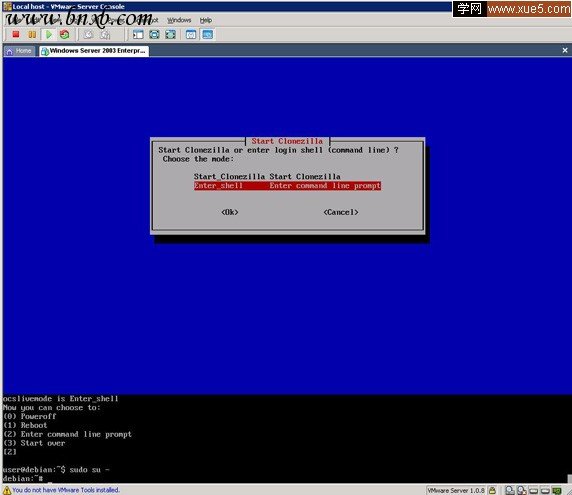Switch to the Home tab
572x495 pixels.
point(19,51)
